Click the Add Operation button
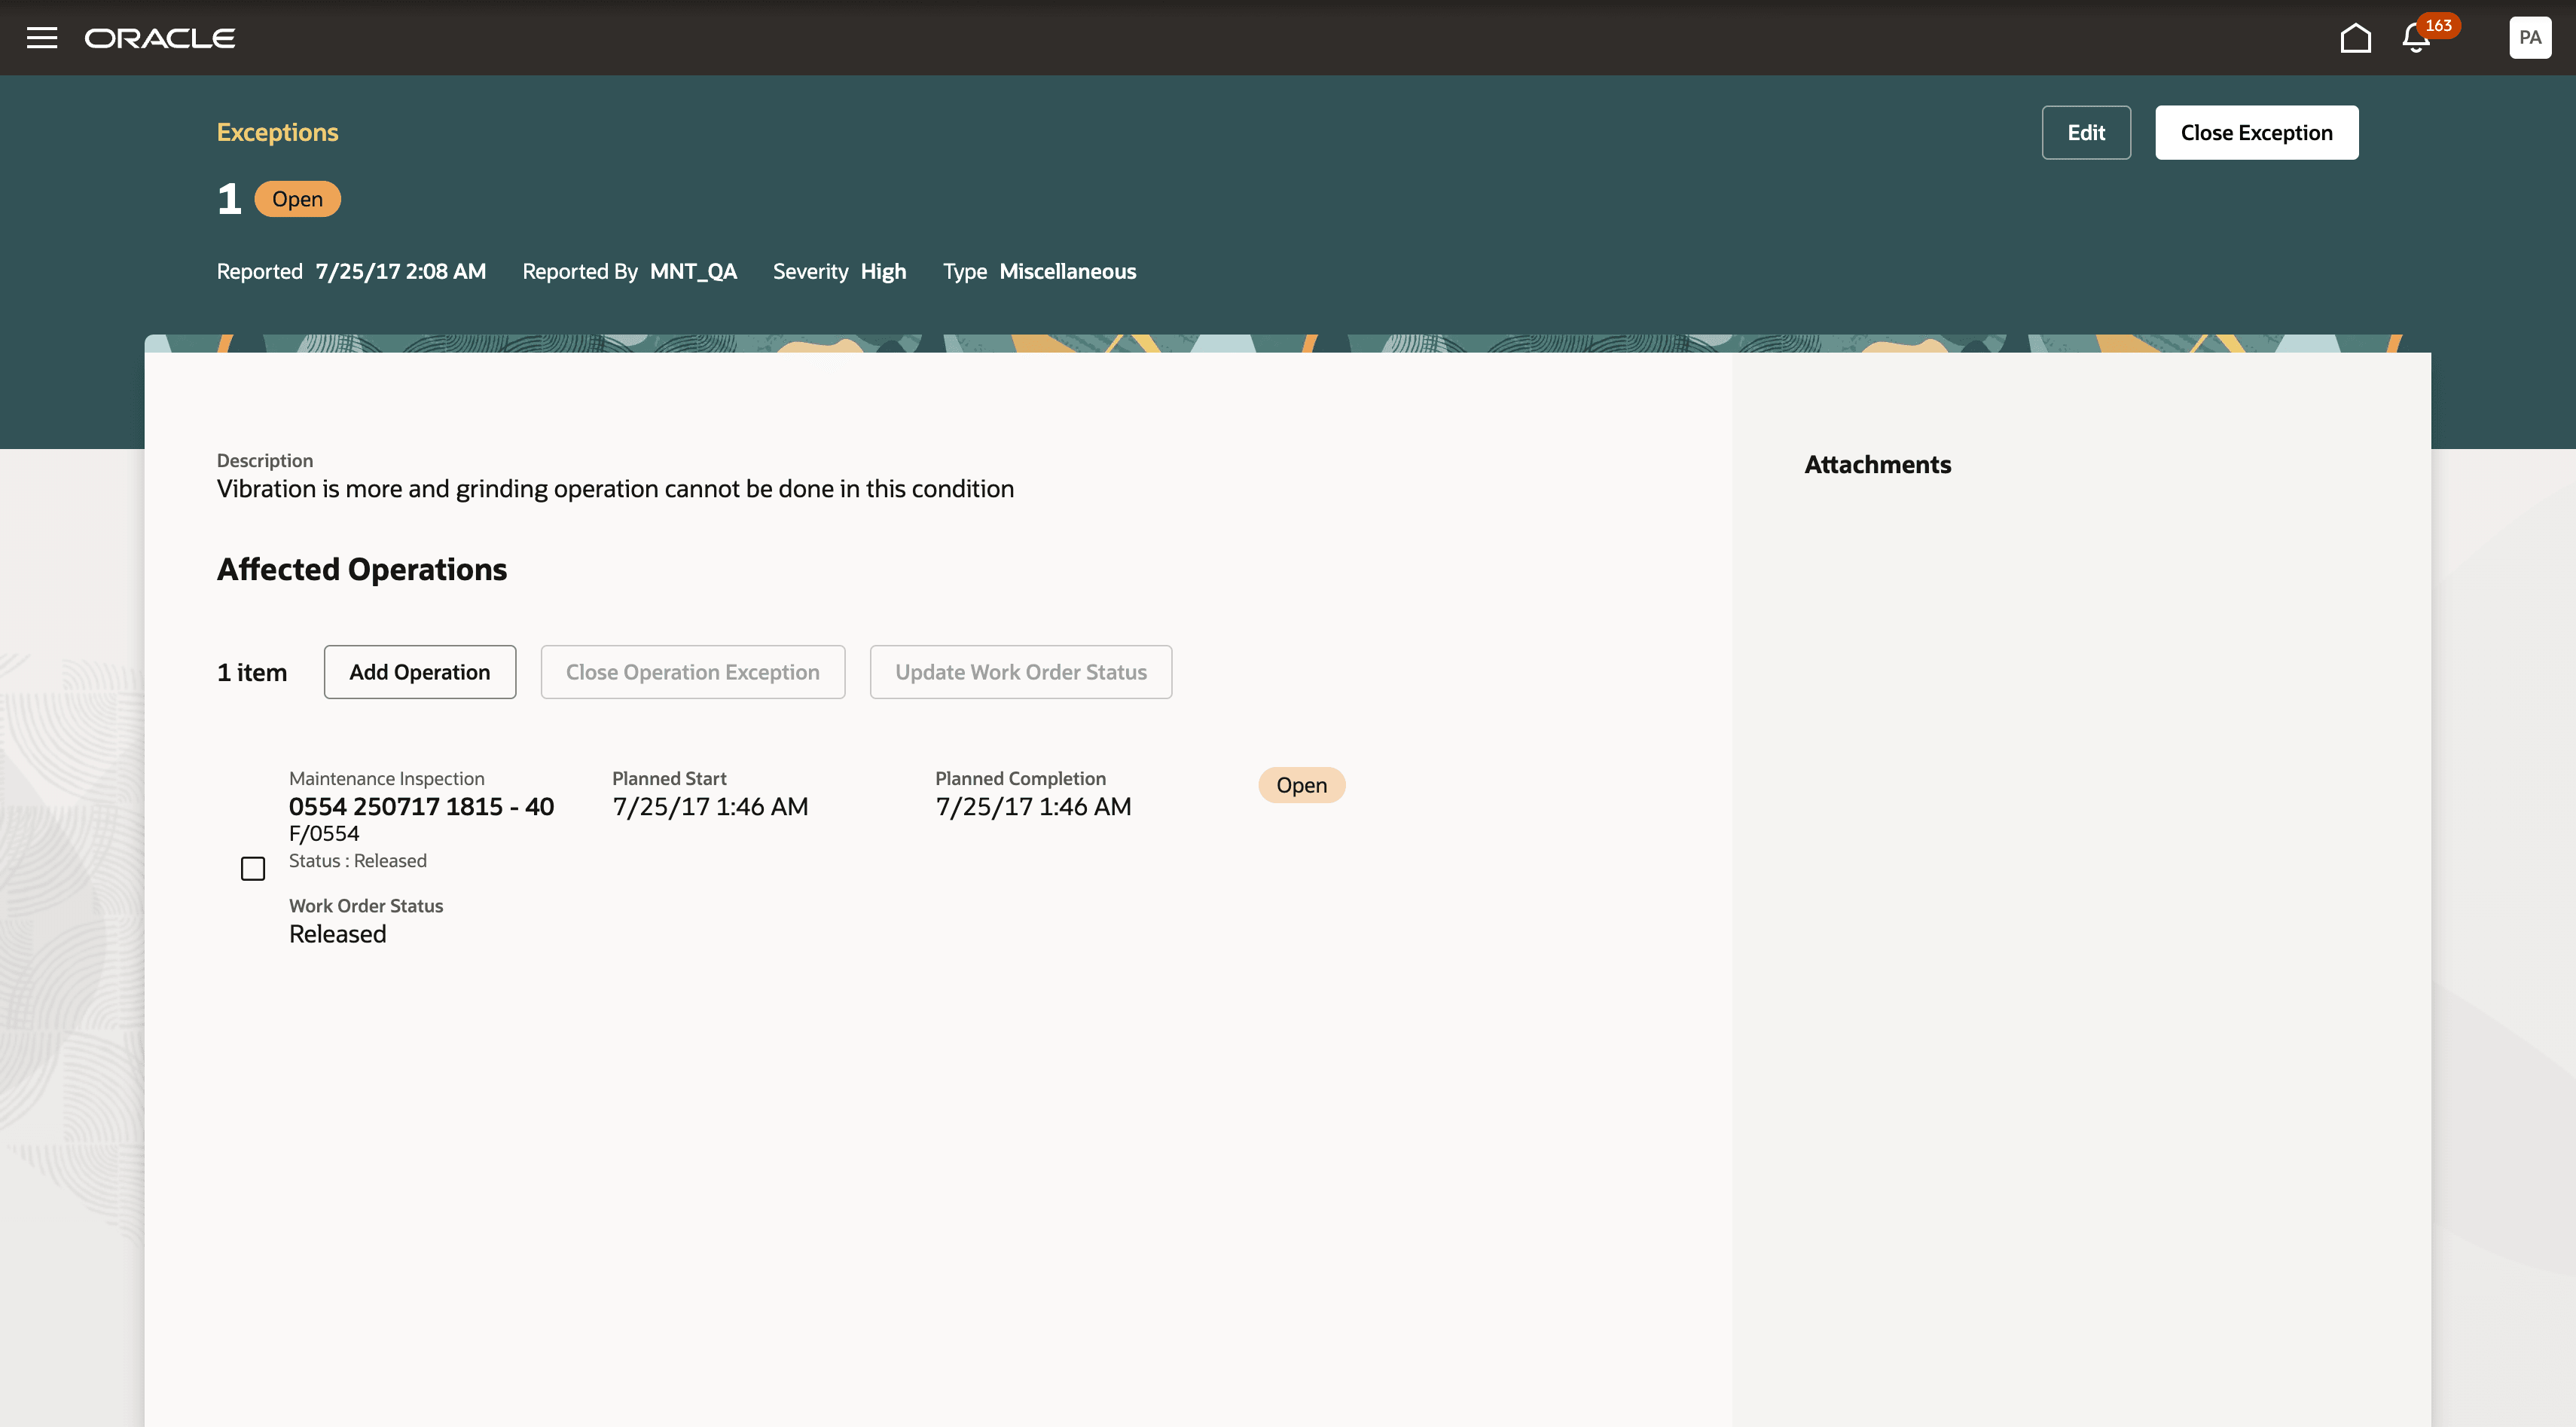 pos(419,671)
